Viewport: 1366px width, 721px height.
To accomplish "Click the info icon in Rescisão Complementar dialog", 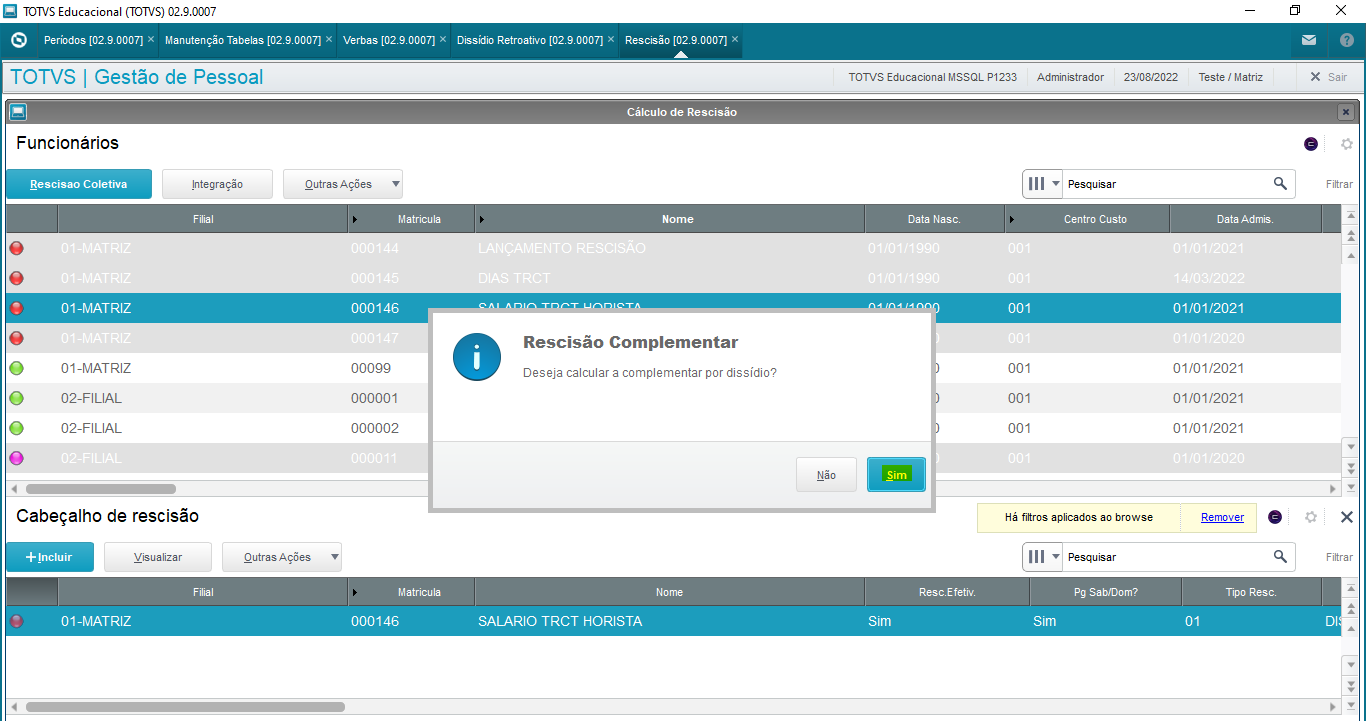I will 477,357.
